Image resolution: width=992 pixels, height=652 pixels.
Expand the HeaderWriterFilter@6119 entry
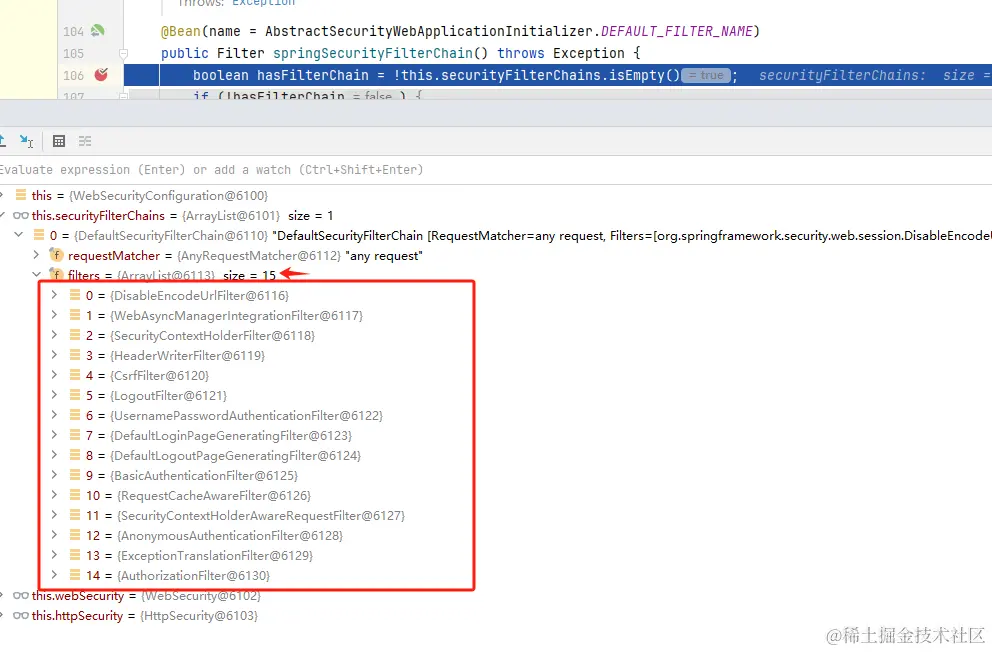[x=54, y=355]
